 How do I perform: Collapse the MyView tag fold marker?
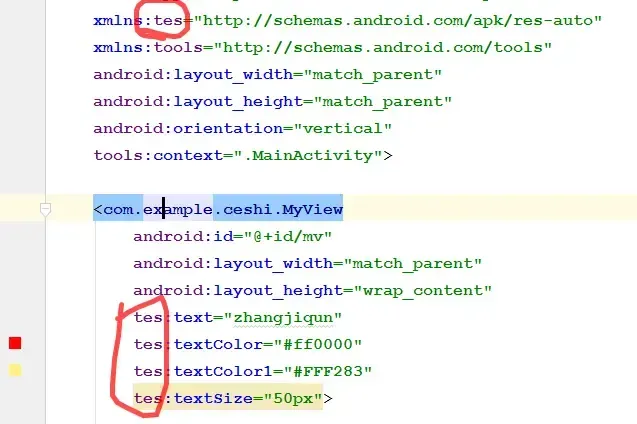pos(46,210)
